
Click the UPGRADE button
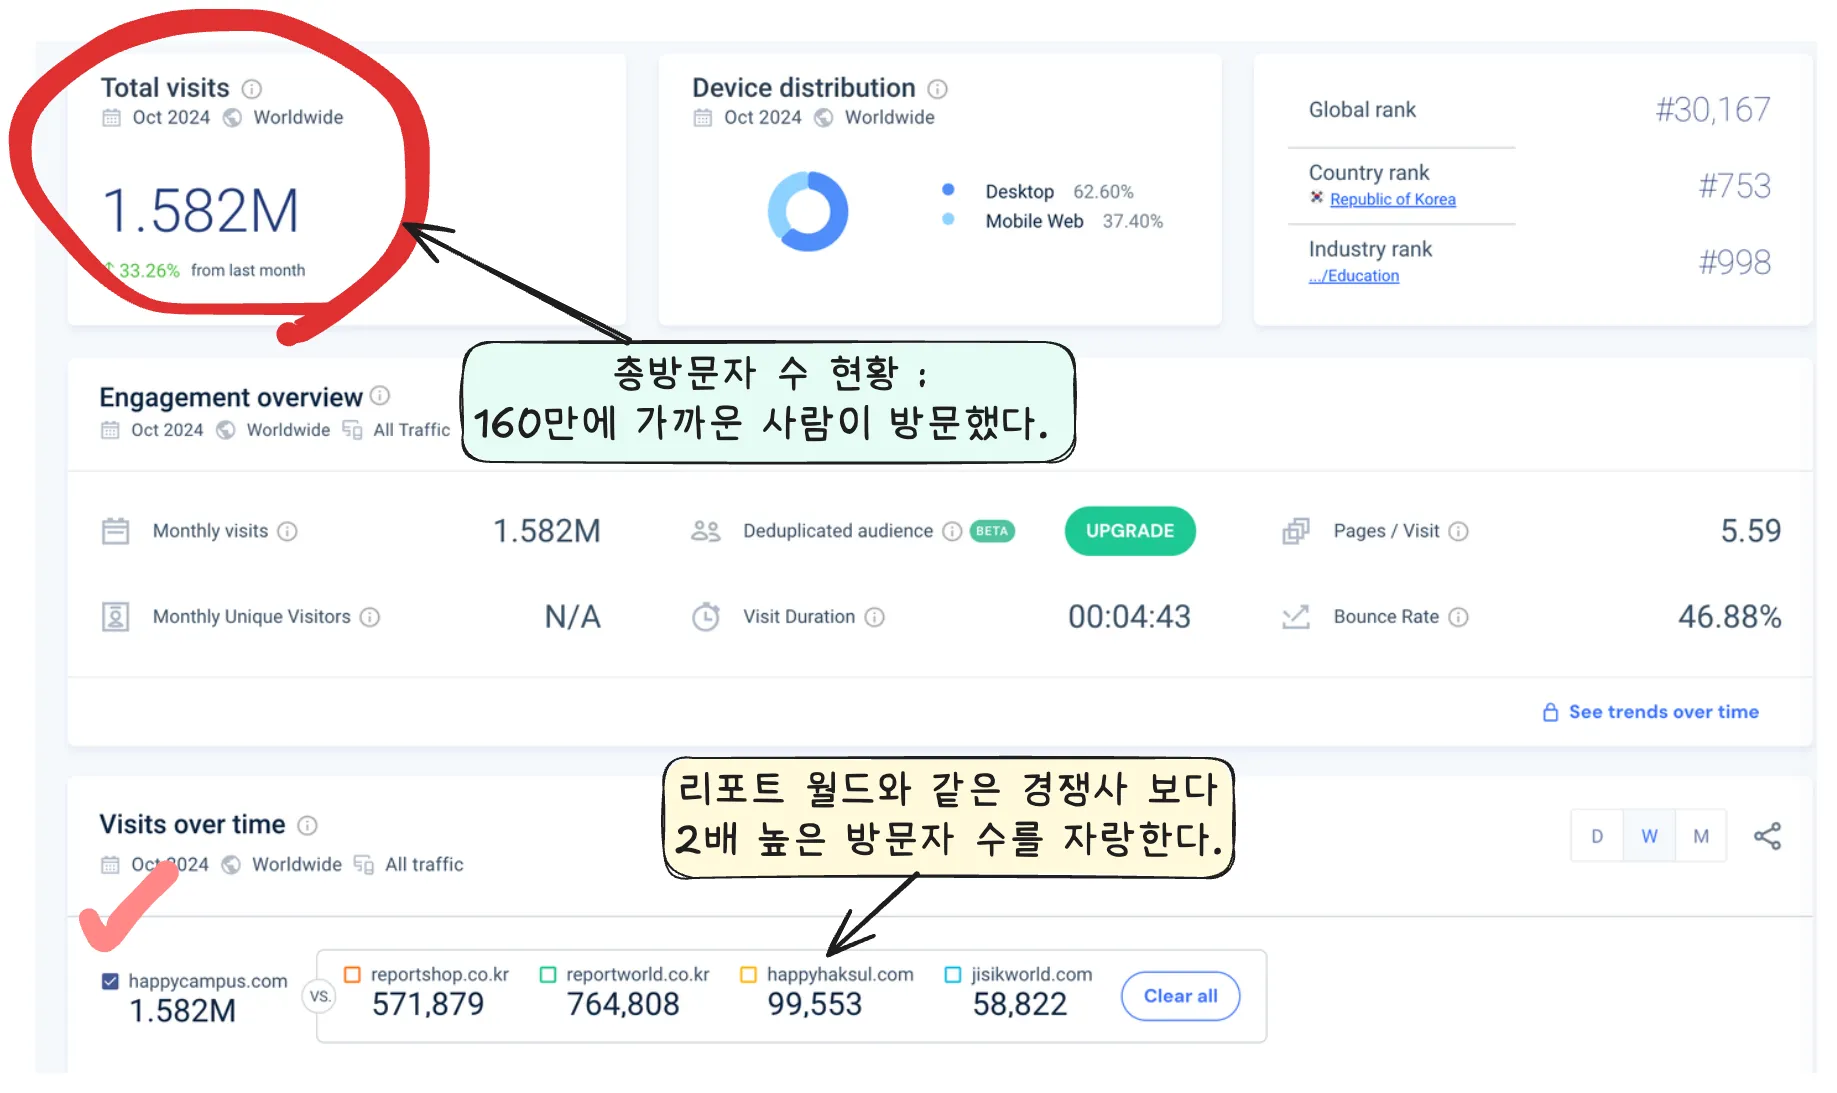tap(1129, 531)
